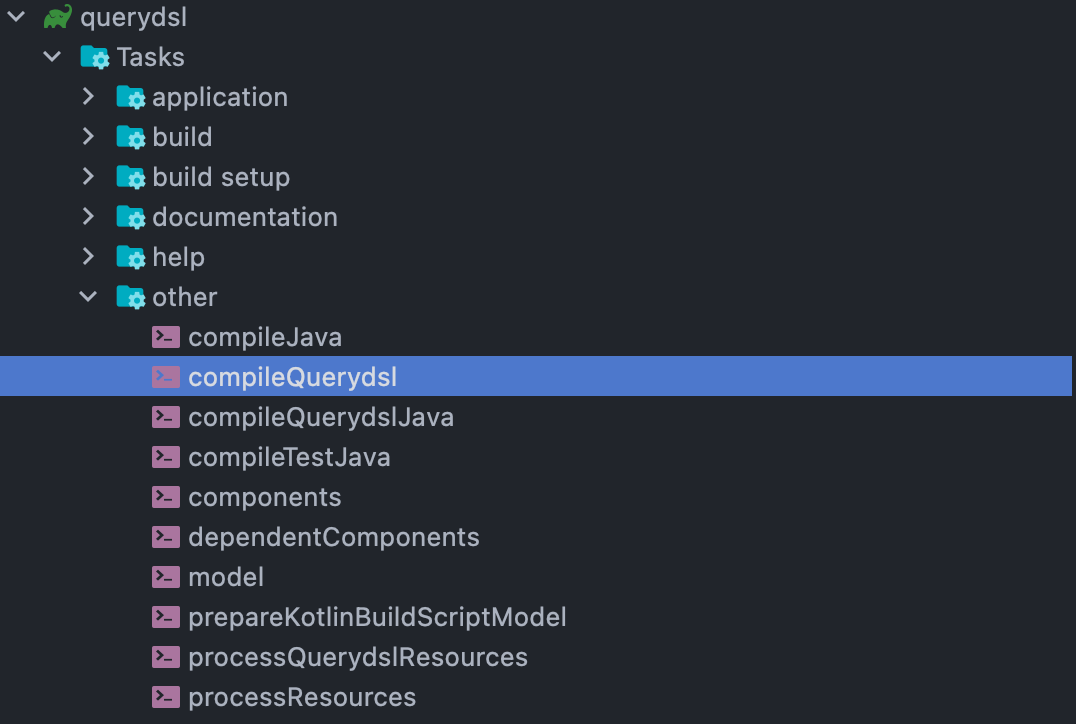Click the task icon beside prepareKotlinBuildScriptModel

tap(166, 617)
